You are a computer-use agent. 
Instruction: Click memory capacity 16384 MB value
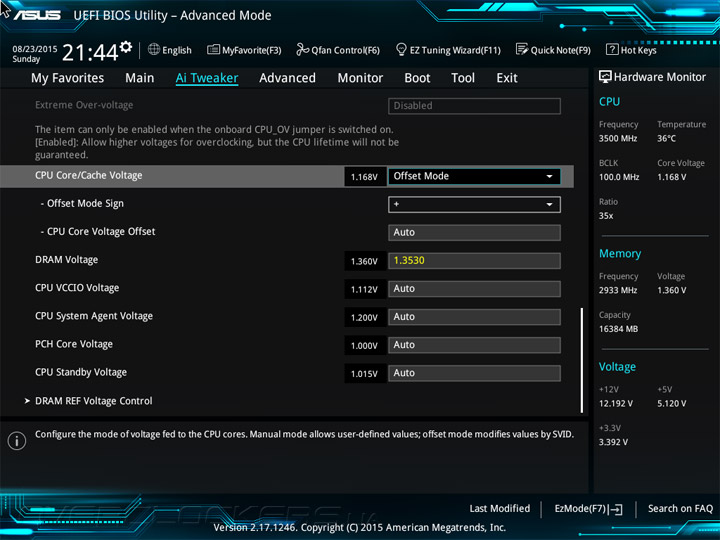pyautogui.click(x=619, y=329)
